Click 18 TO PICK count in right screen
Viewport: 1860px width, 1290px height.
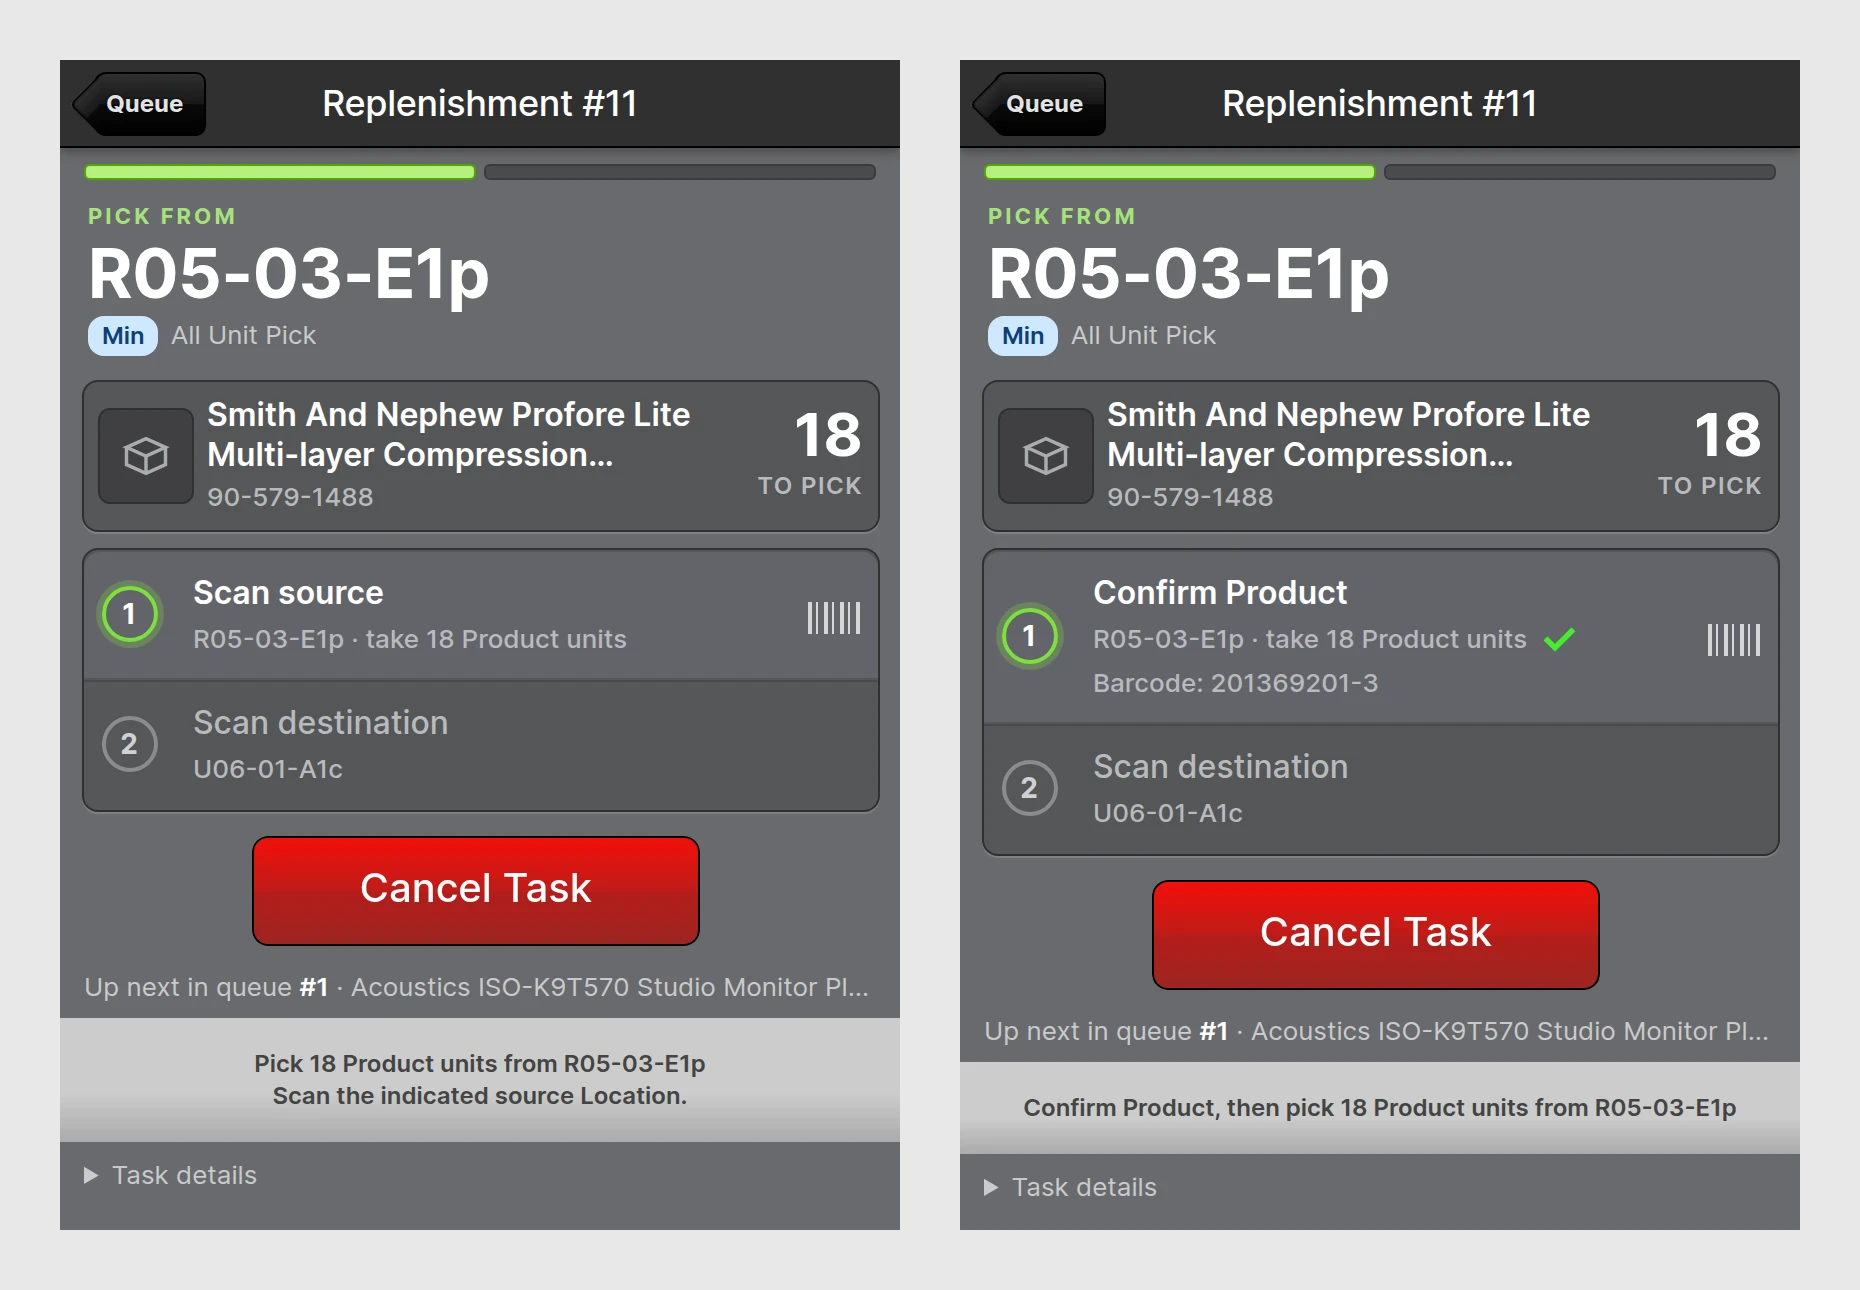coord(1710,453)
